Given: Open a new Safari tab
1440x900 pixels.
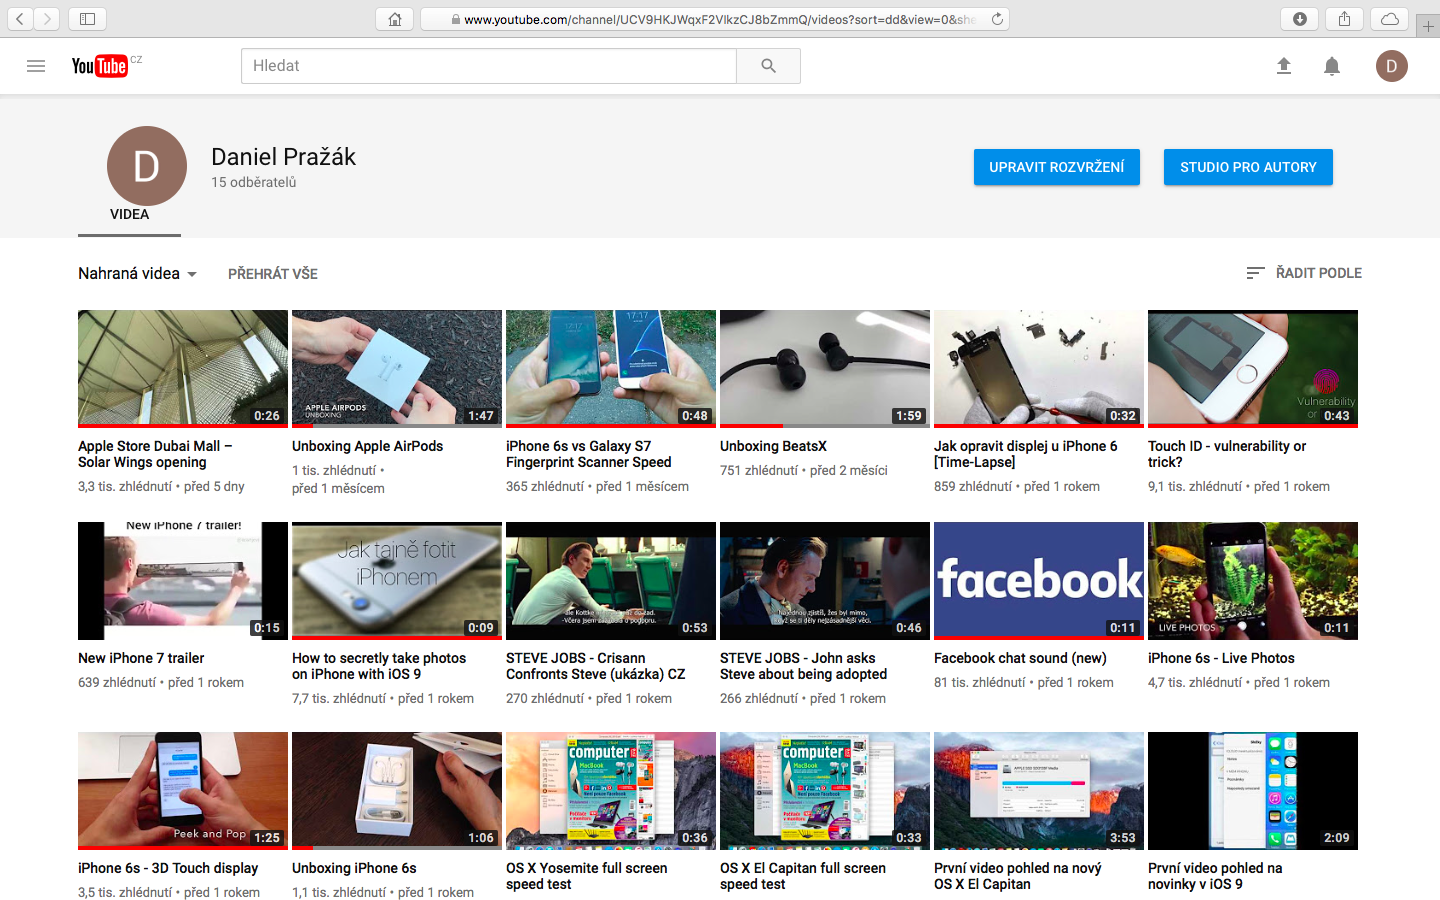Looking at the screenshot, I should [1428, 27].
